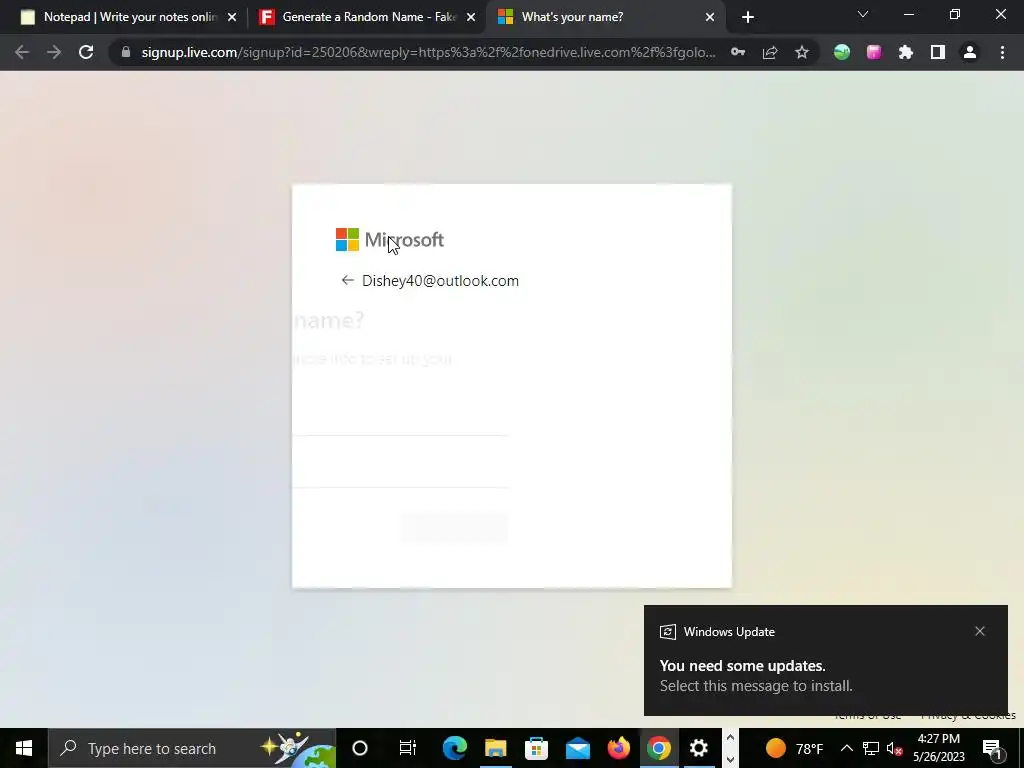Switch to the Notepad browser tab
The image size is (1024, 768).
pyautogui.click(x=129, y=17)
